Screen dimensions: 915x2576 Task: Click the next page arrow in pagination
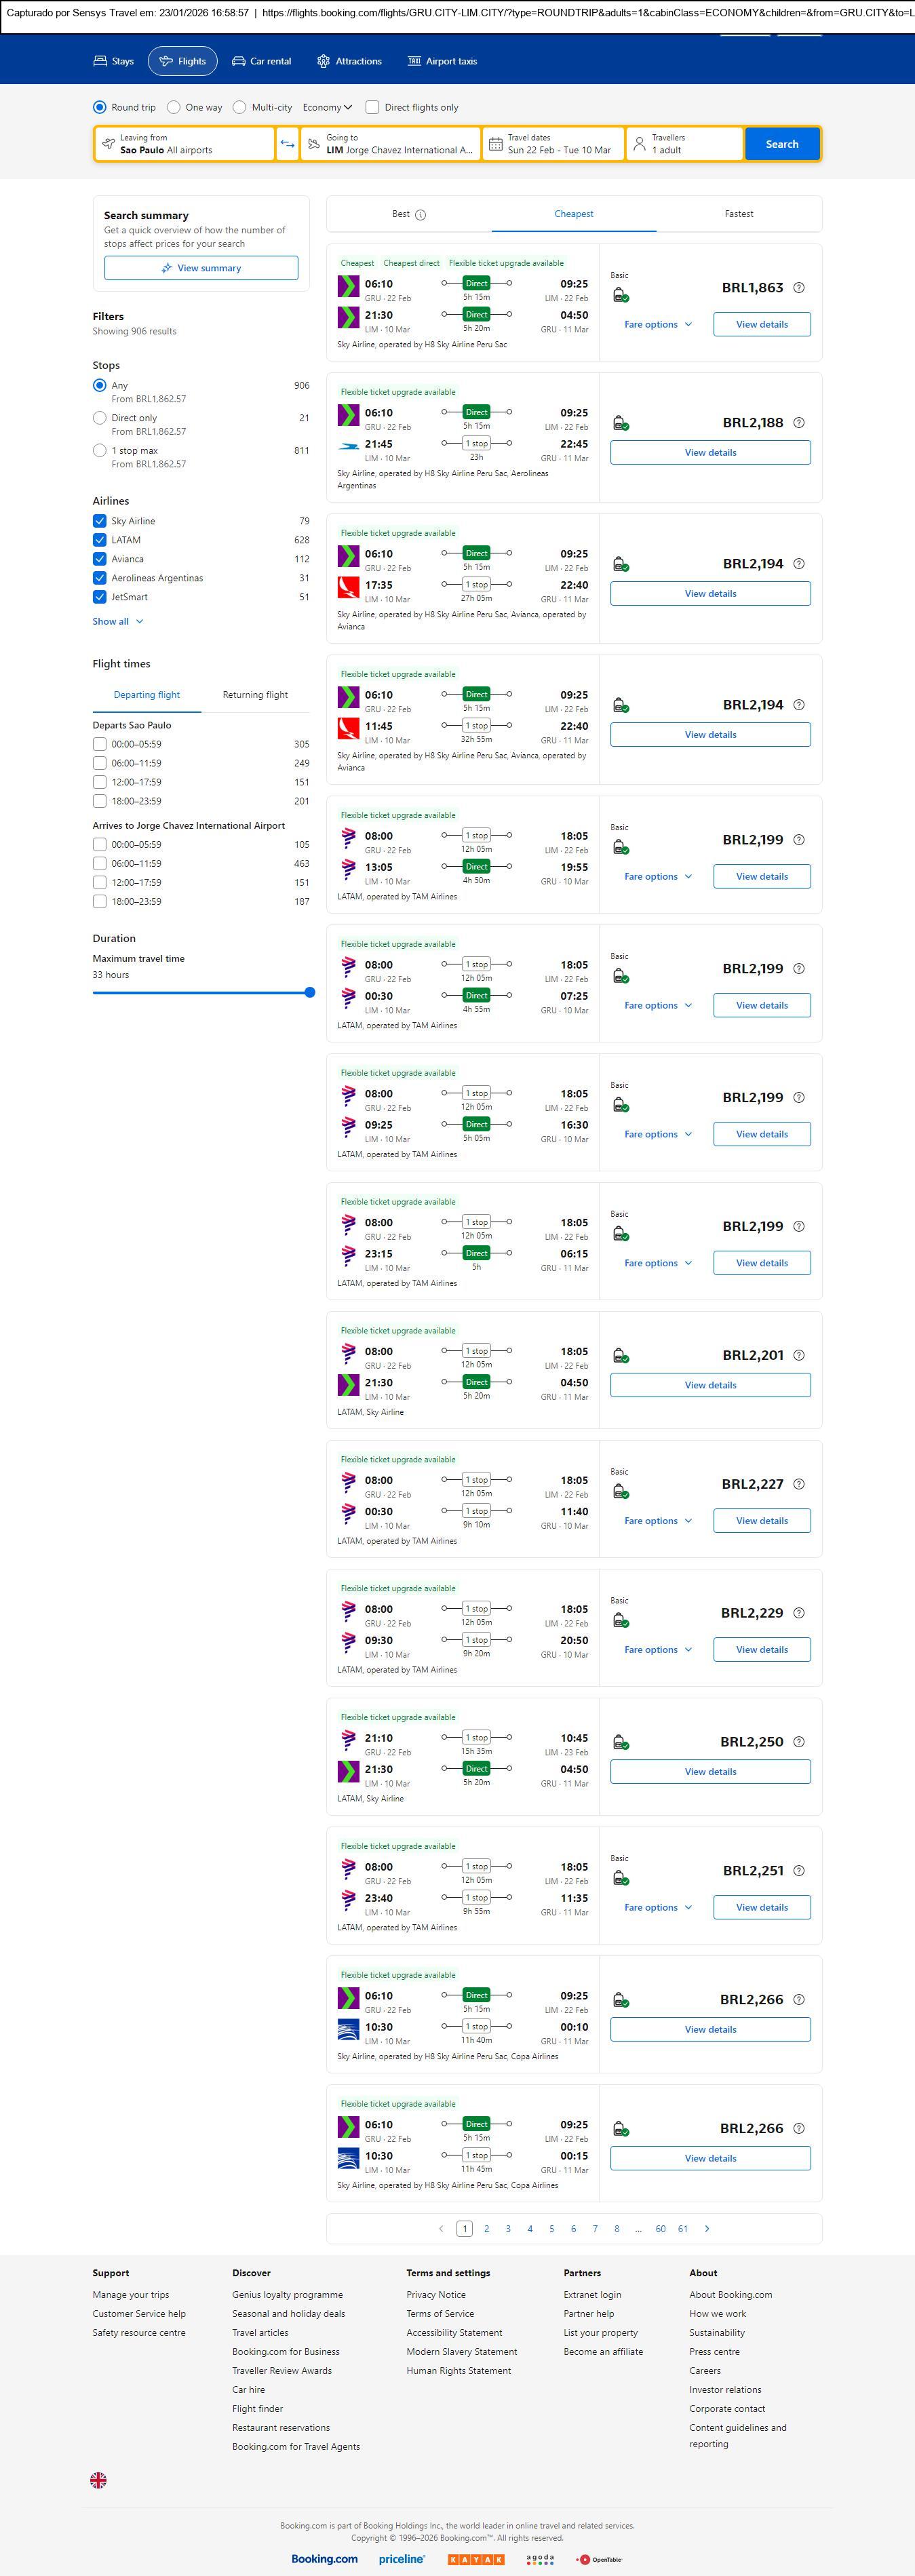tap(707, 2228)
